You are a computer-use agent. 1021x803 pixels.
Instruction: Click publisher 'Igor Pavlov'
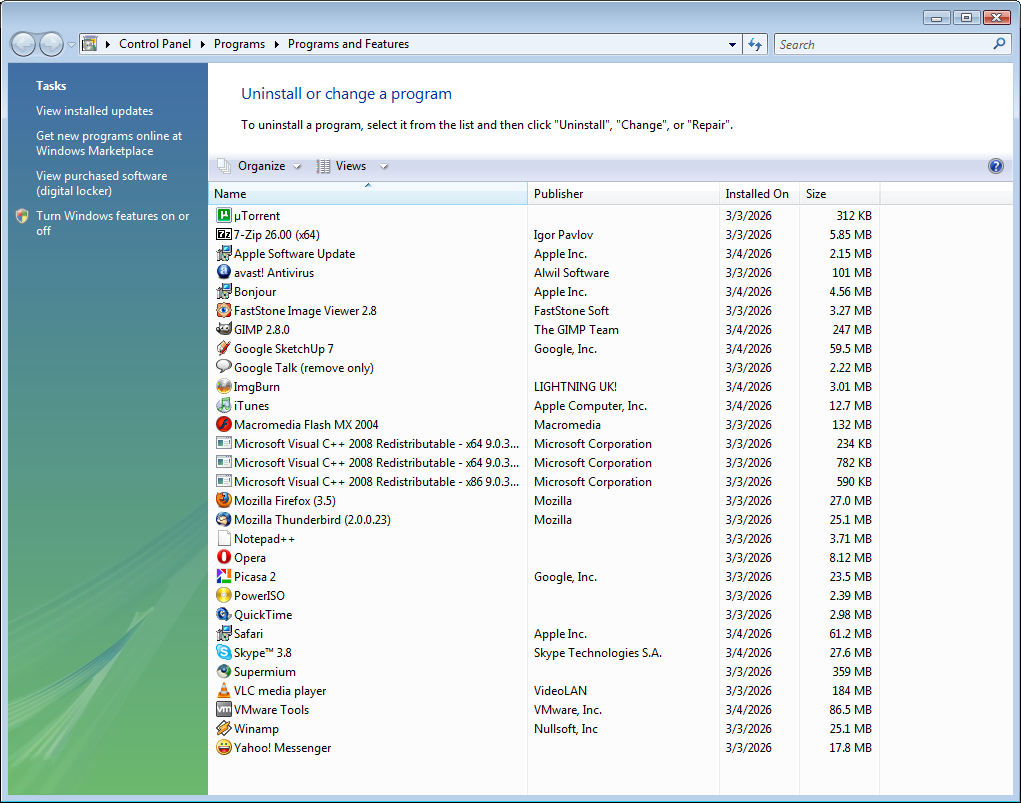coord(563,234)
